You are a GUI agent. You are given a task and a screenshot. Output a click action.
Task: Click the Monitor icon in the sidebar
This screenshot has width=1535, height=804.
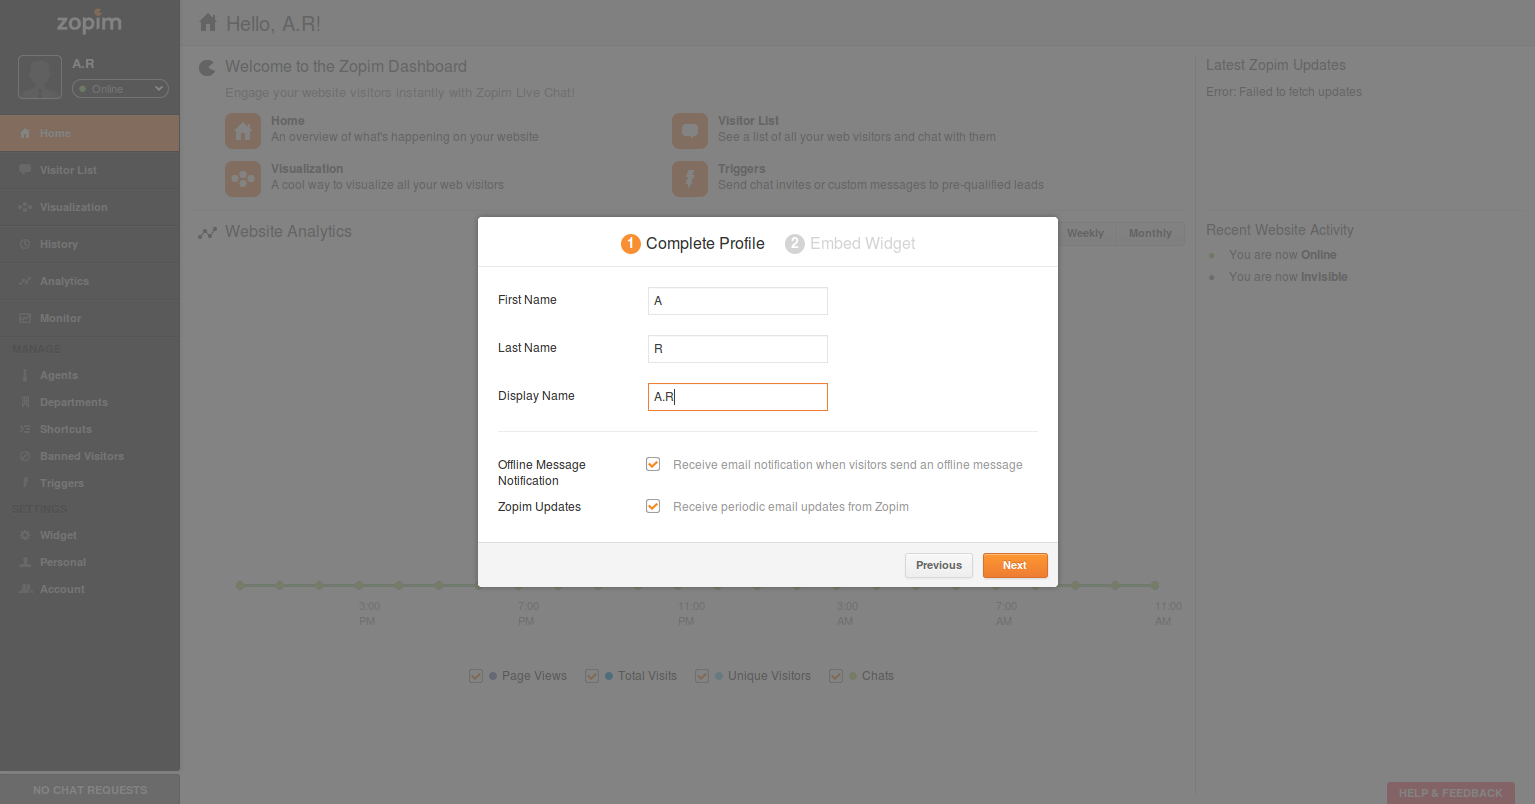point(25,318)
